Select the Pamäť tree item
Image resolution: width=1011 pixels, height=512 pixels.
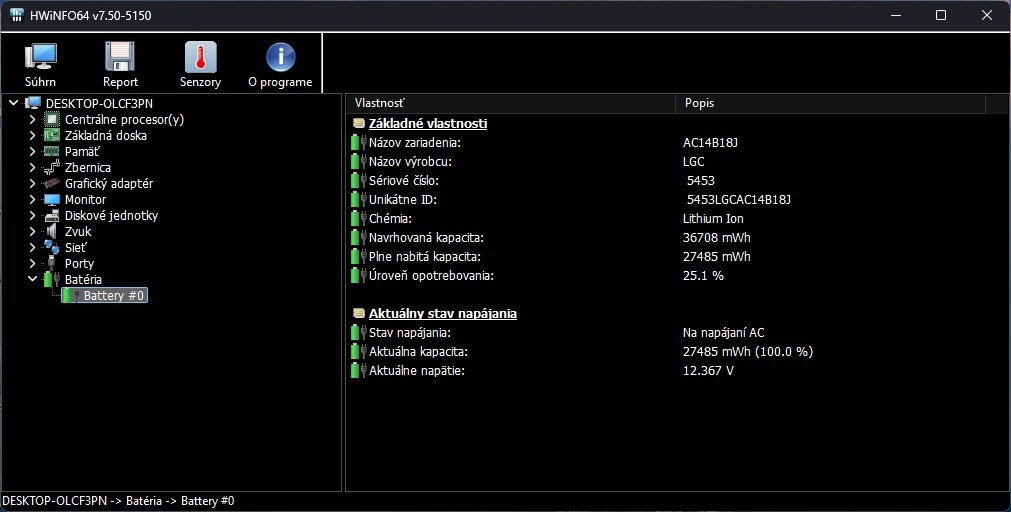click(81, 152)
